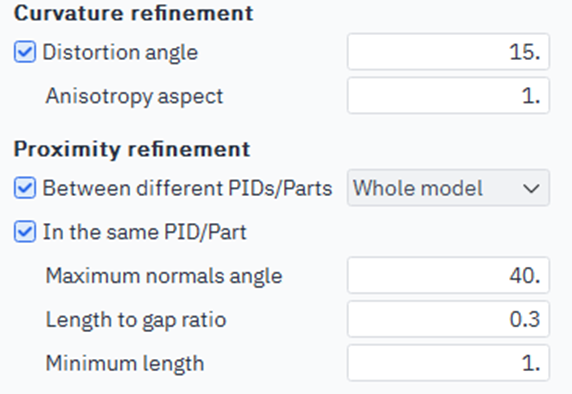Focus the Length to gap ratio field

(448, 319)
